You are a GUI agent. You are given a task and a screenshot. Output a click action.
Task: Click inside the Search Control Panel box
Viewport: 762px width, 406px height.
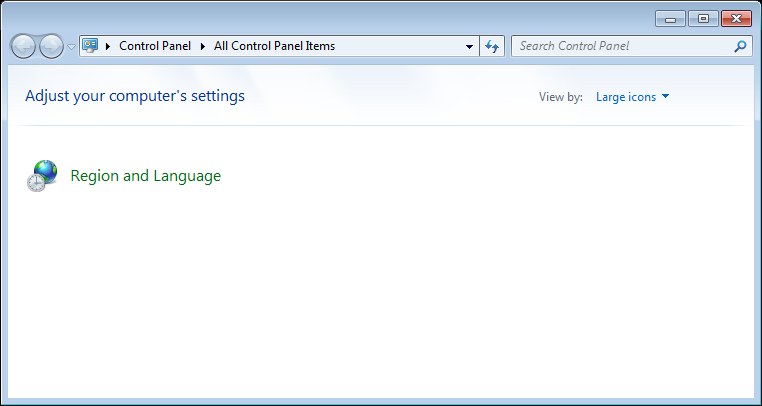620,46
